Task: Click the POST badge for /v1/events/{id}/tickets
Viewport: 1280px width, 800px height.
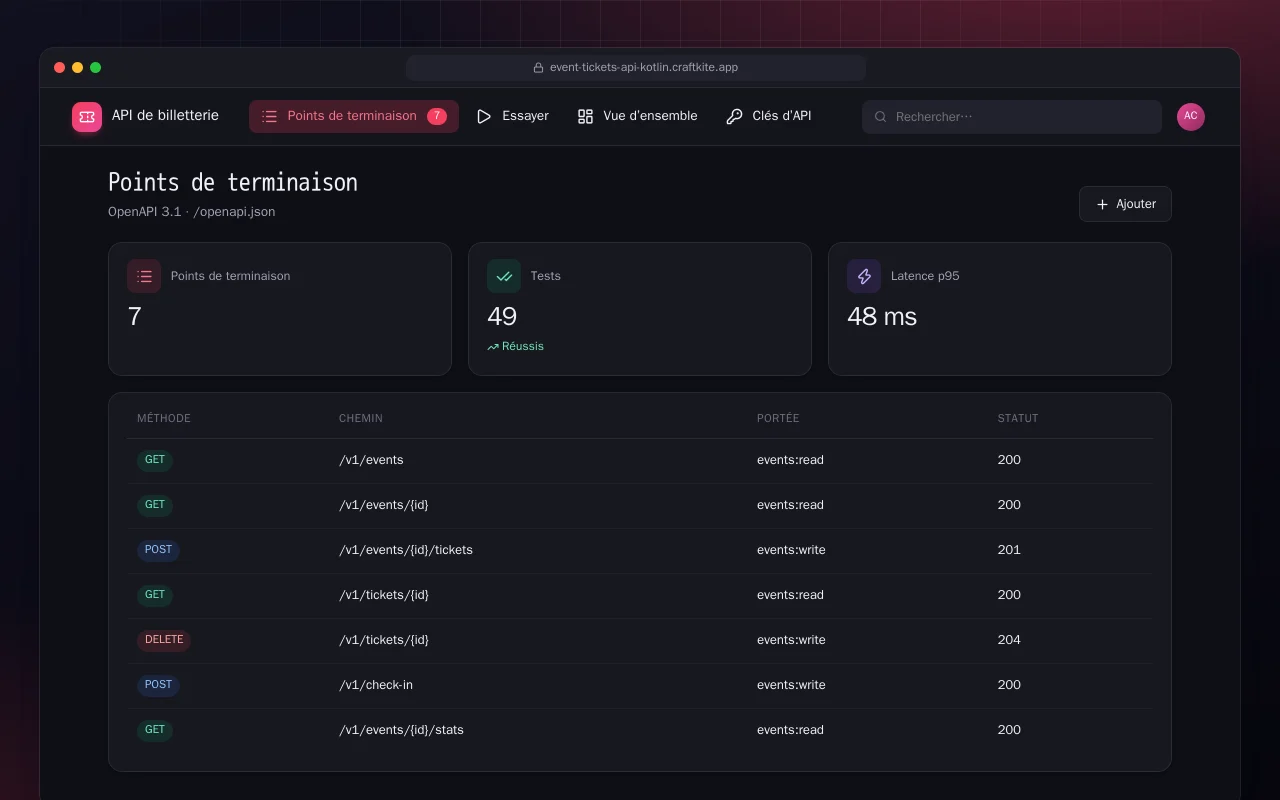Action: 158,550
